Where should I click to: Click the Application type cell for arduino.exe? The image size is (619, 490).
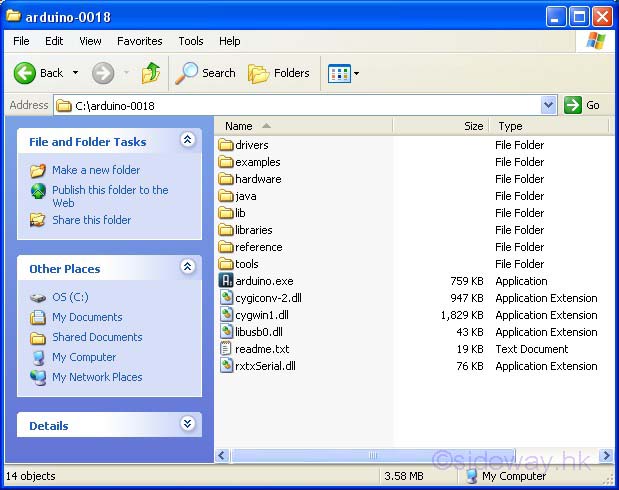[521, 281]
